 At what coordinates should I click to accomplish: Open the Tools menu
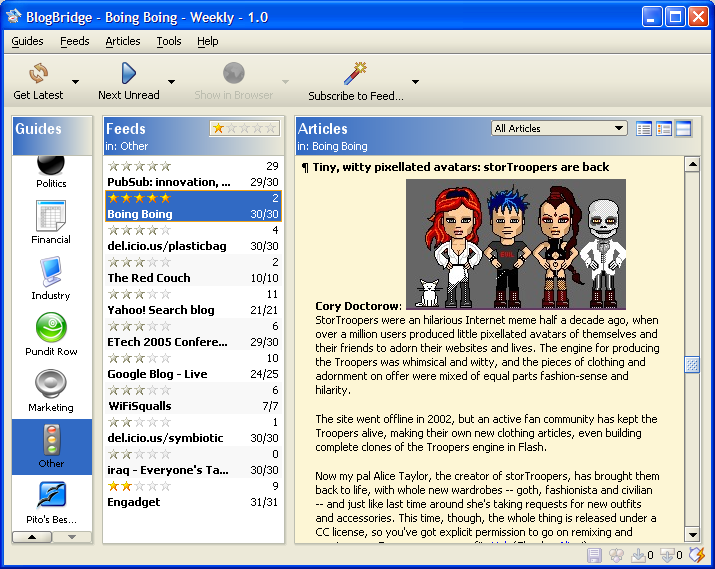[x=169, y=41]
